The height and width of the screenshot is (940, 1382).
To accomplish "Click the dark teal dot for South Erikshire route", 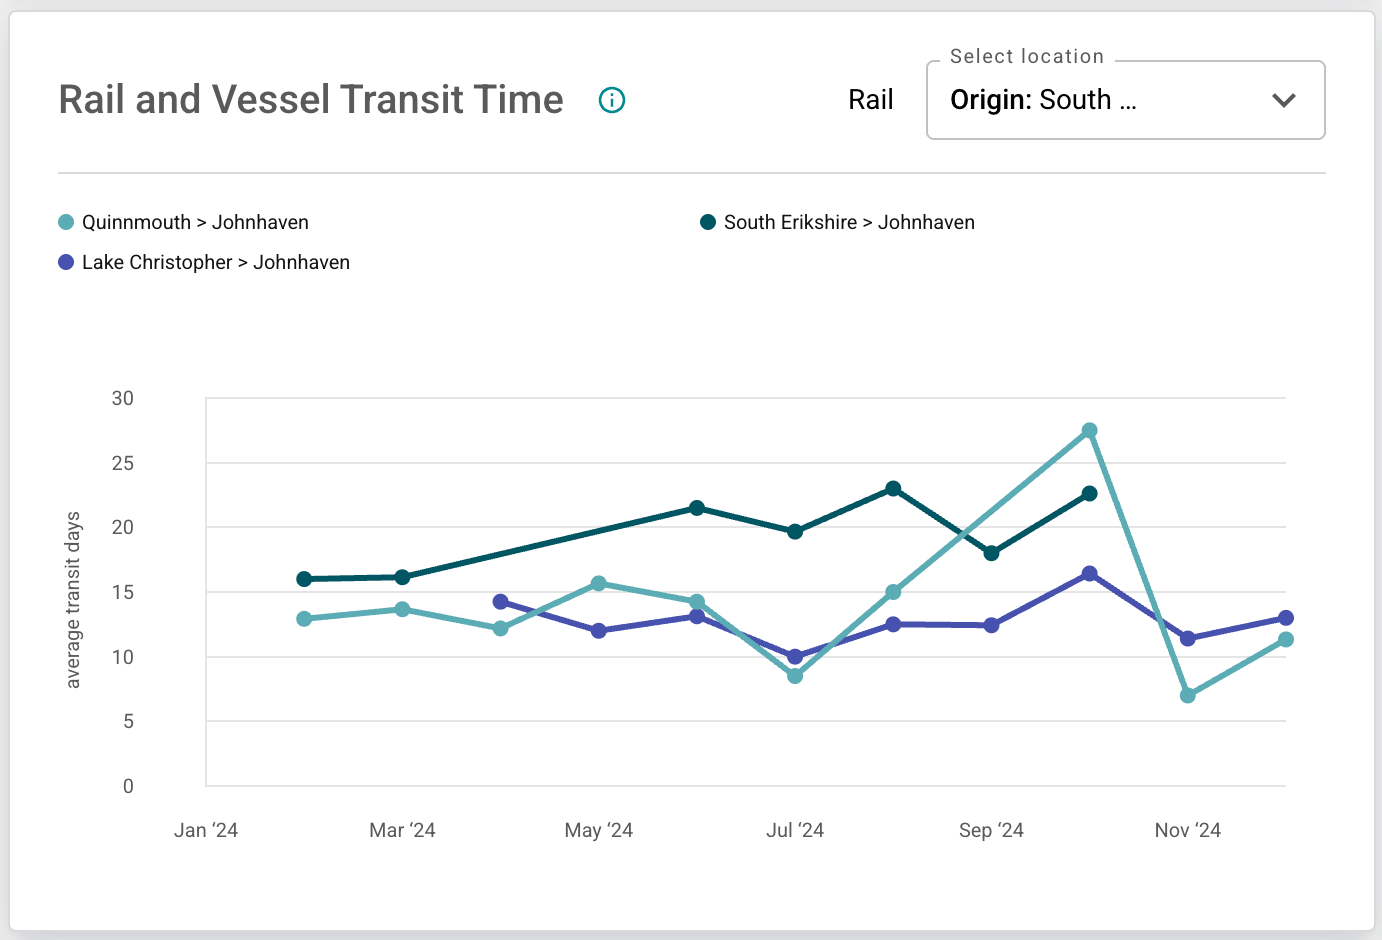I will (707, 222).
